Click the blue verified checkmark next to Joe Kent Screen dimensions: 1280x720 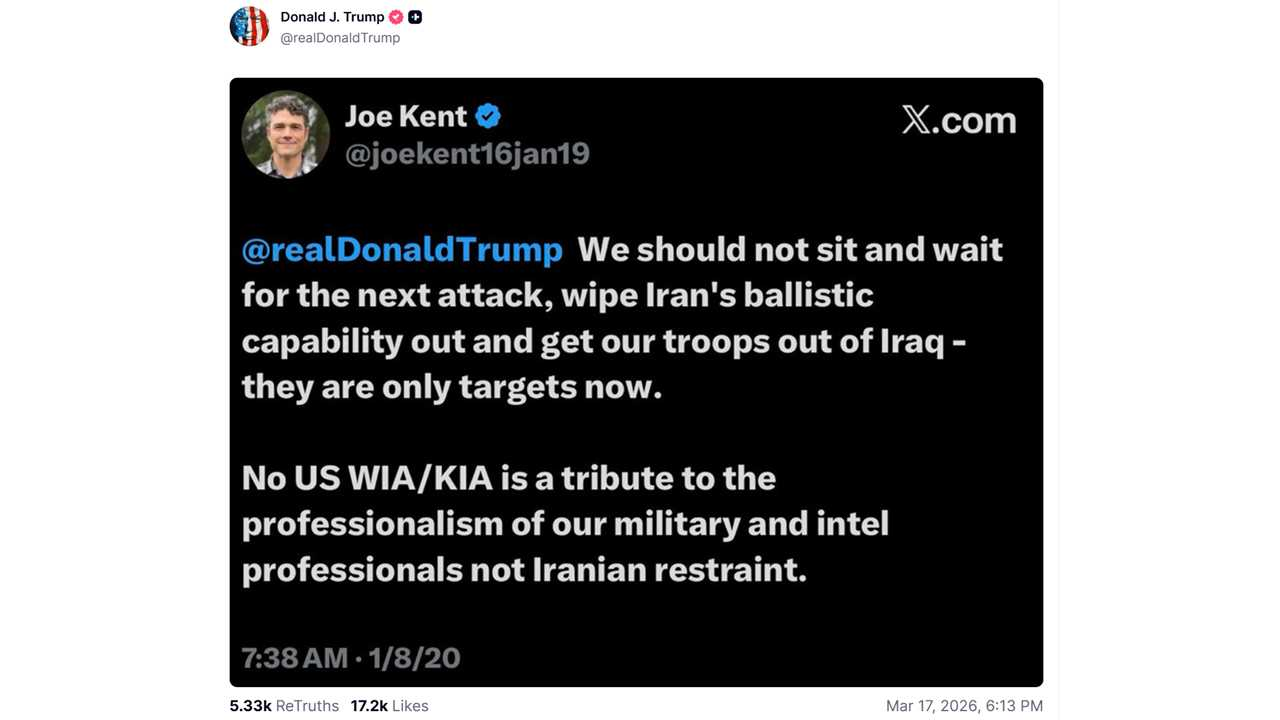point(488,116)
